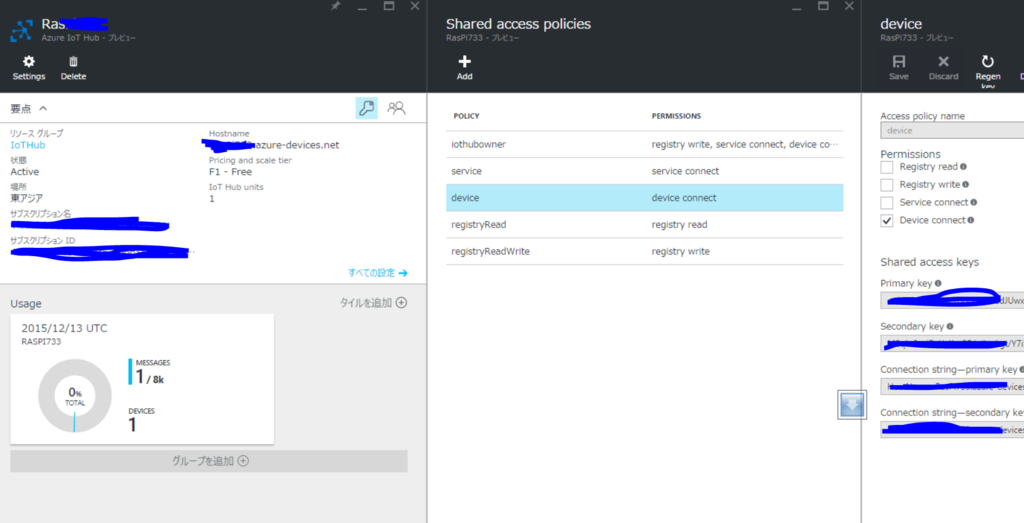Click the Connection string primary key field
The image size is (1024, 523).
[952, 387]
